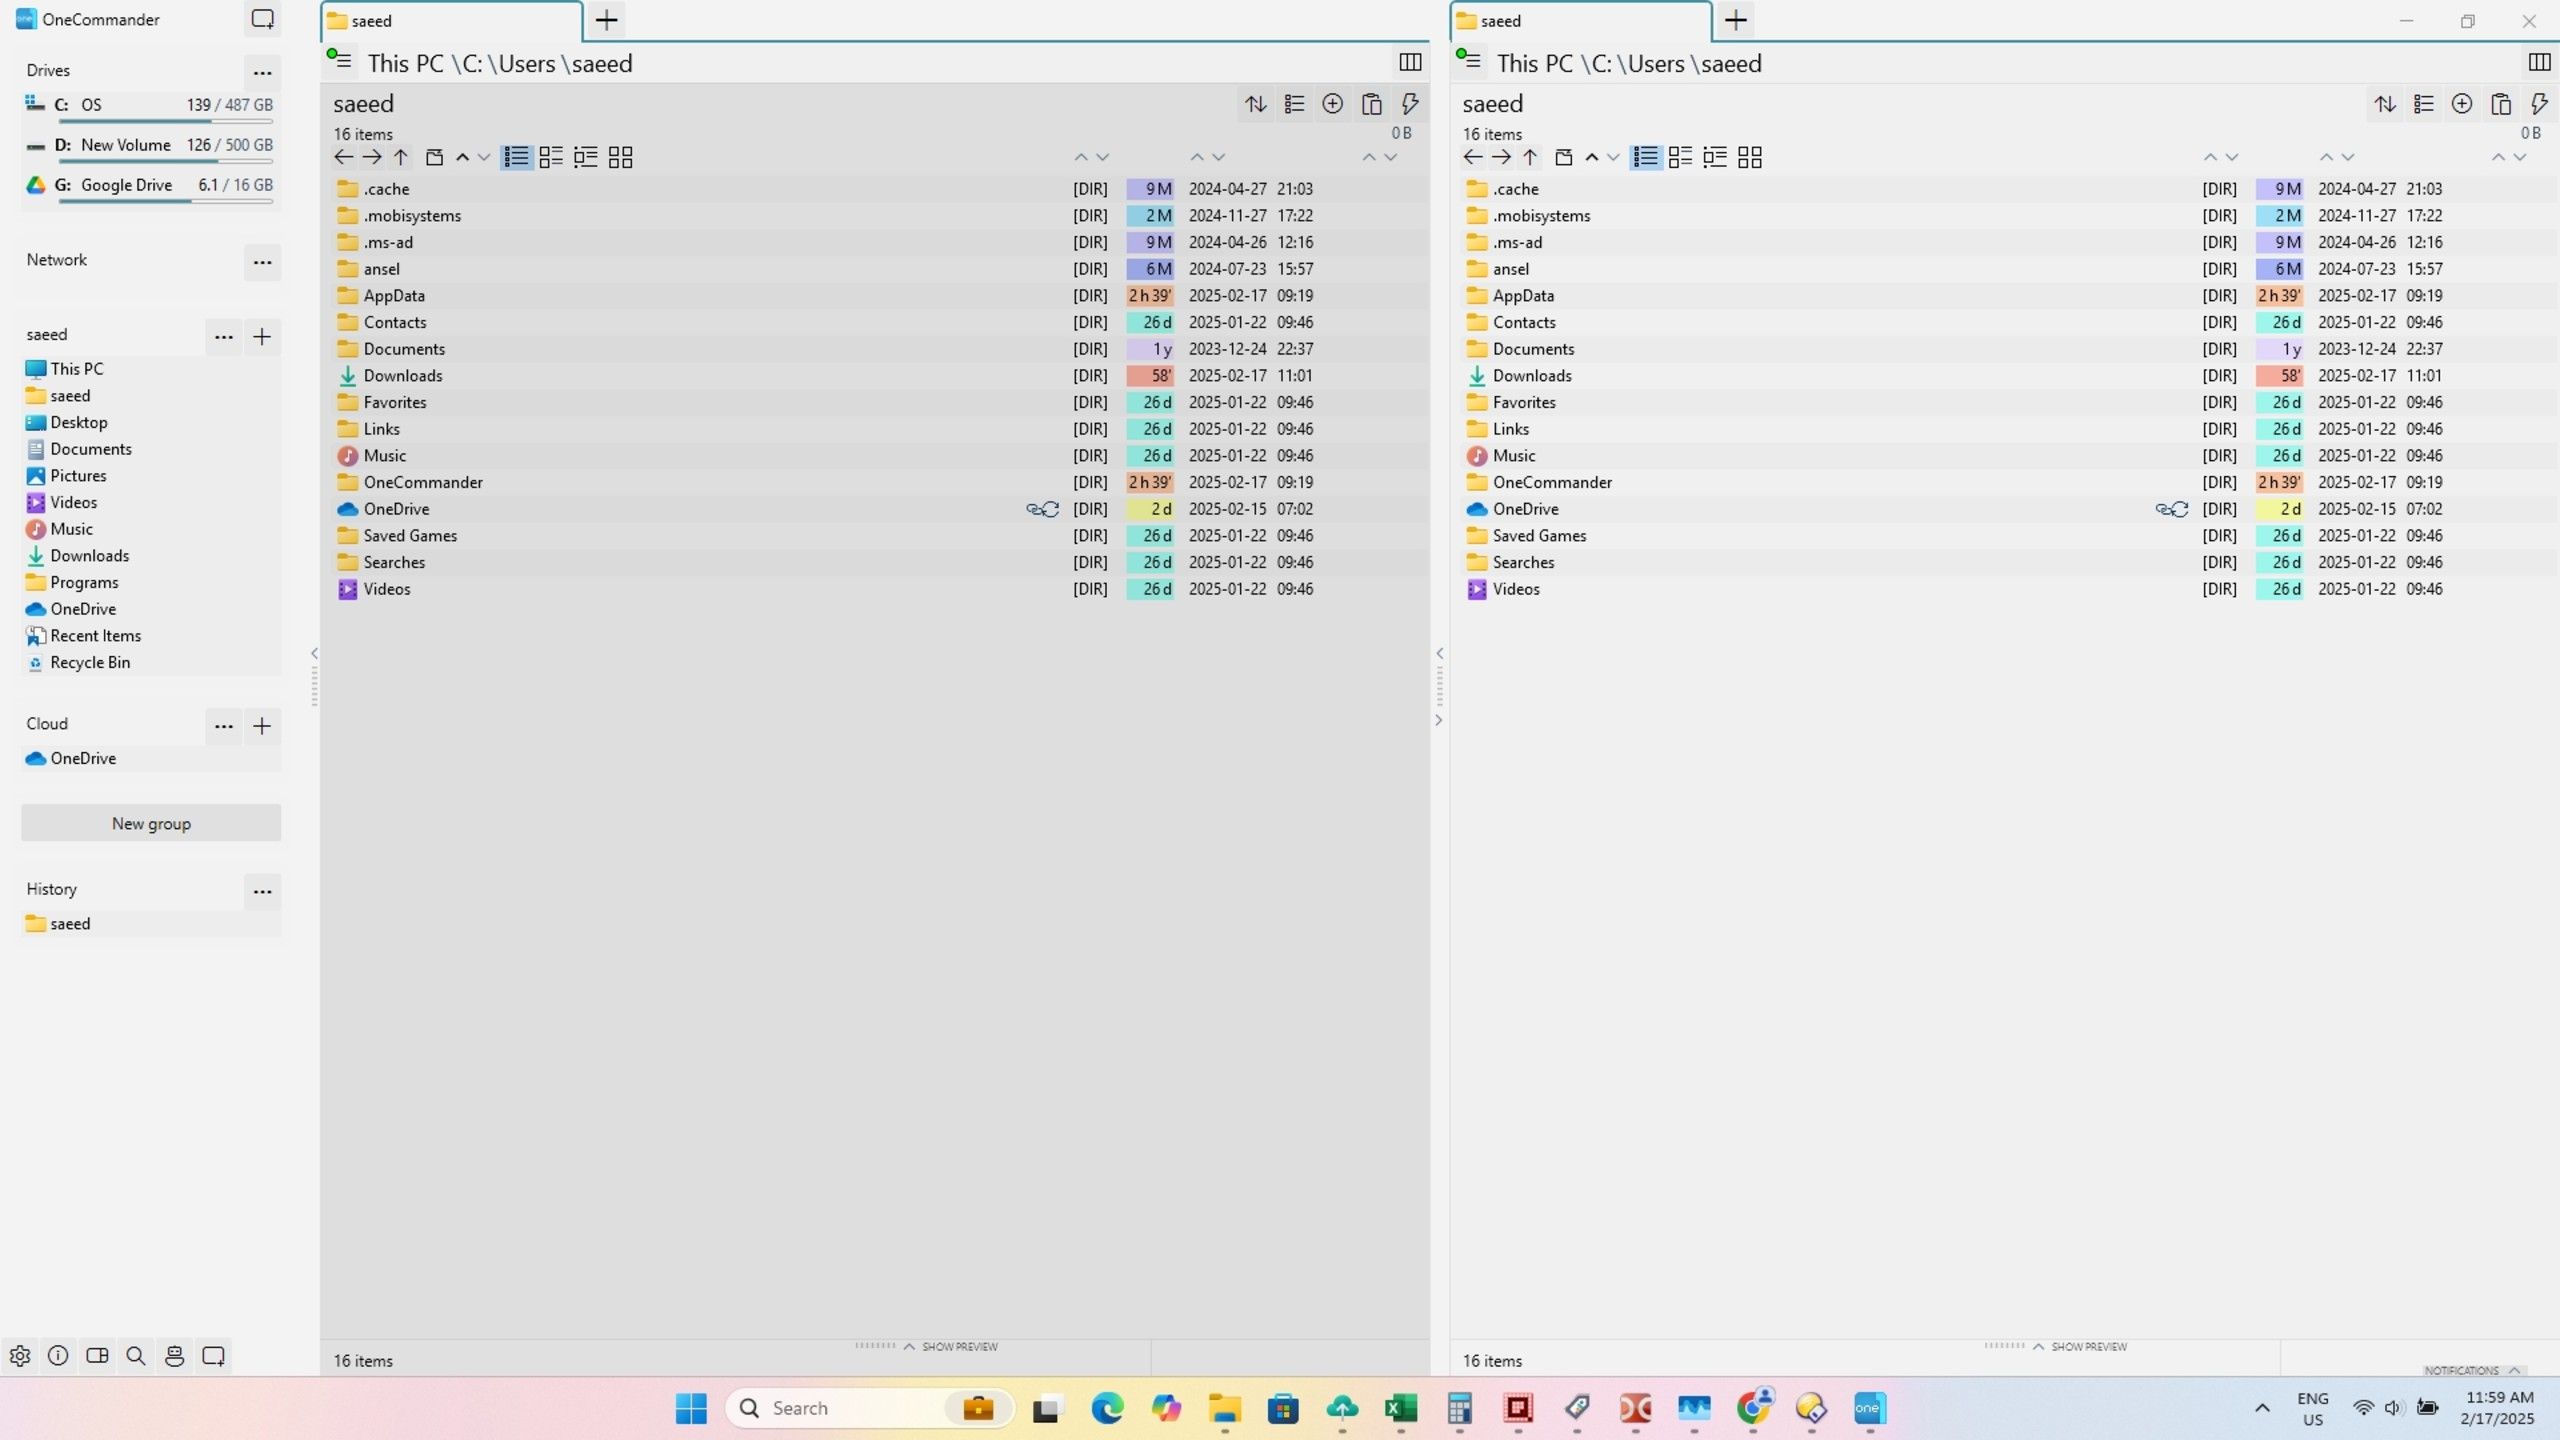2560x1440 pixels.
Task: Click the Help icon at bottom left
Action: pyautogui.click(x=56, y=1354)
